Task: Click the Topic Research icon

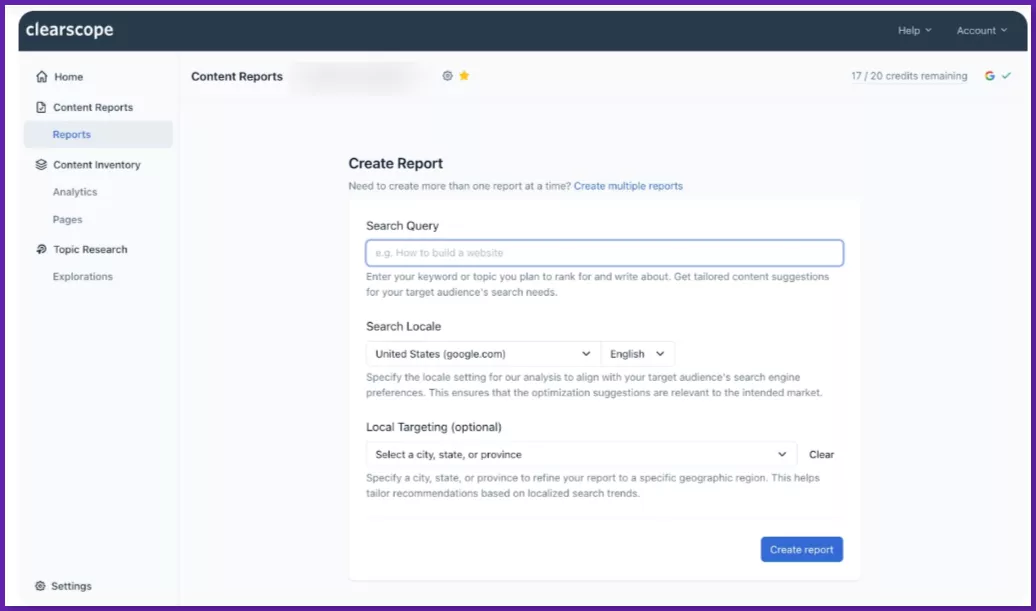Action: [41, 250]
